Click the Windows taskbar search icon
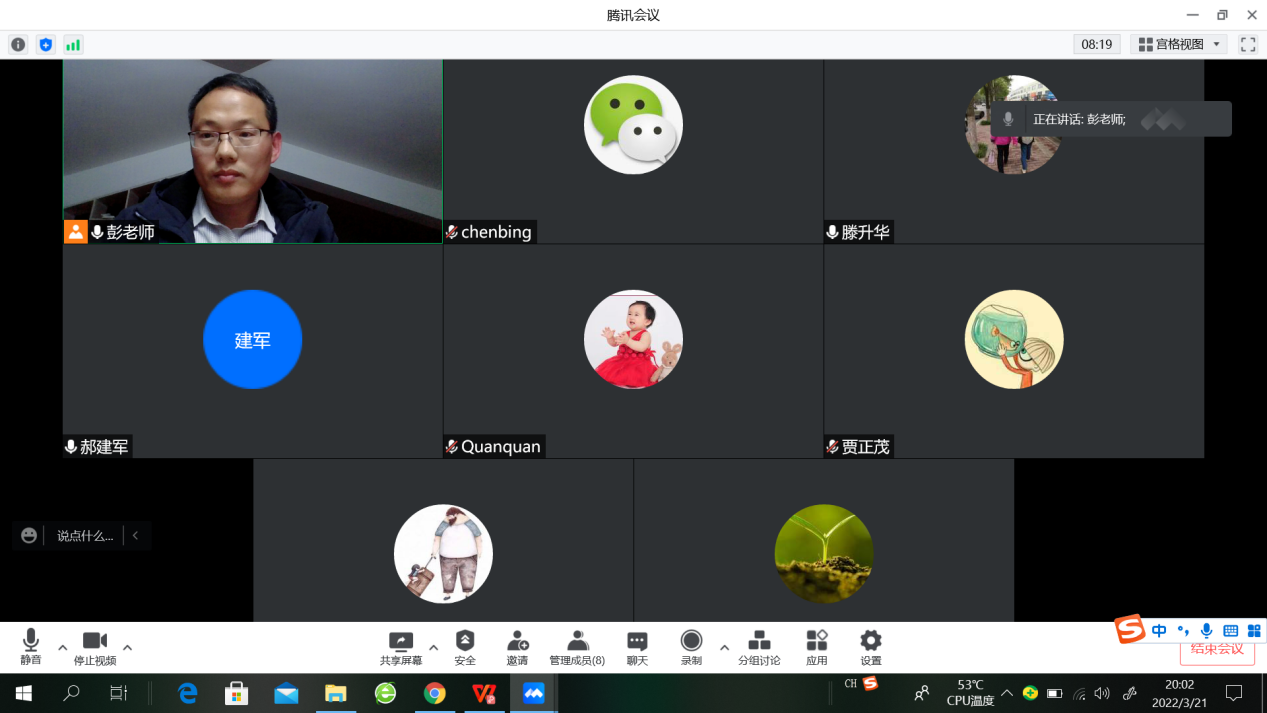Screen dimensions: 1267x713 coord(71,693)
